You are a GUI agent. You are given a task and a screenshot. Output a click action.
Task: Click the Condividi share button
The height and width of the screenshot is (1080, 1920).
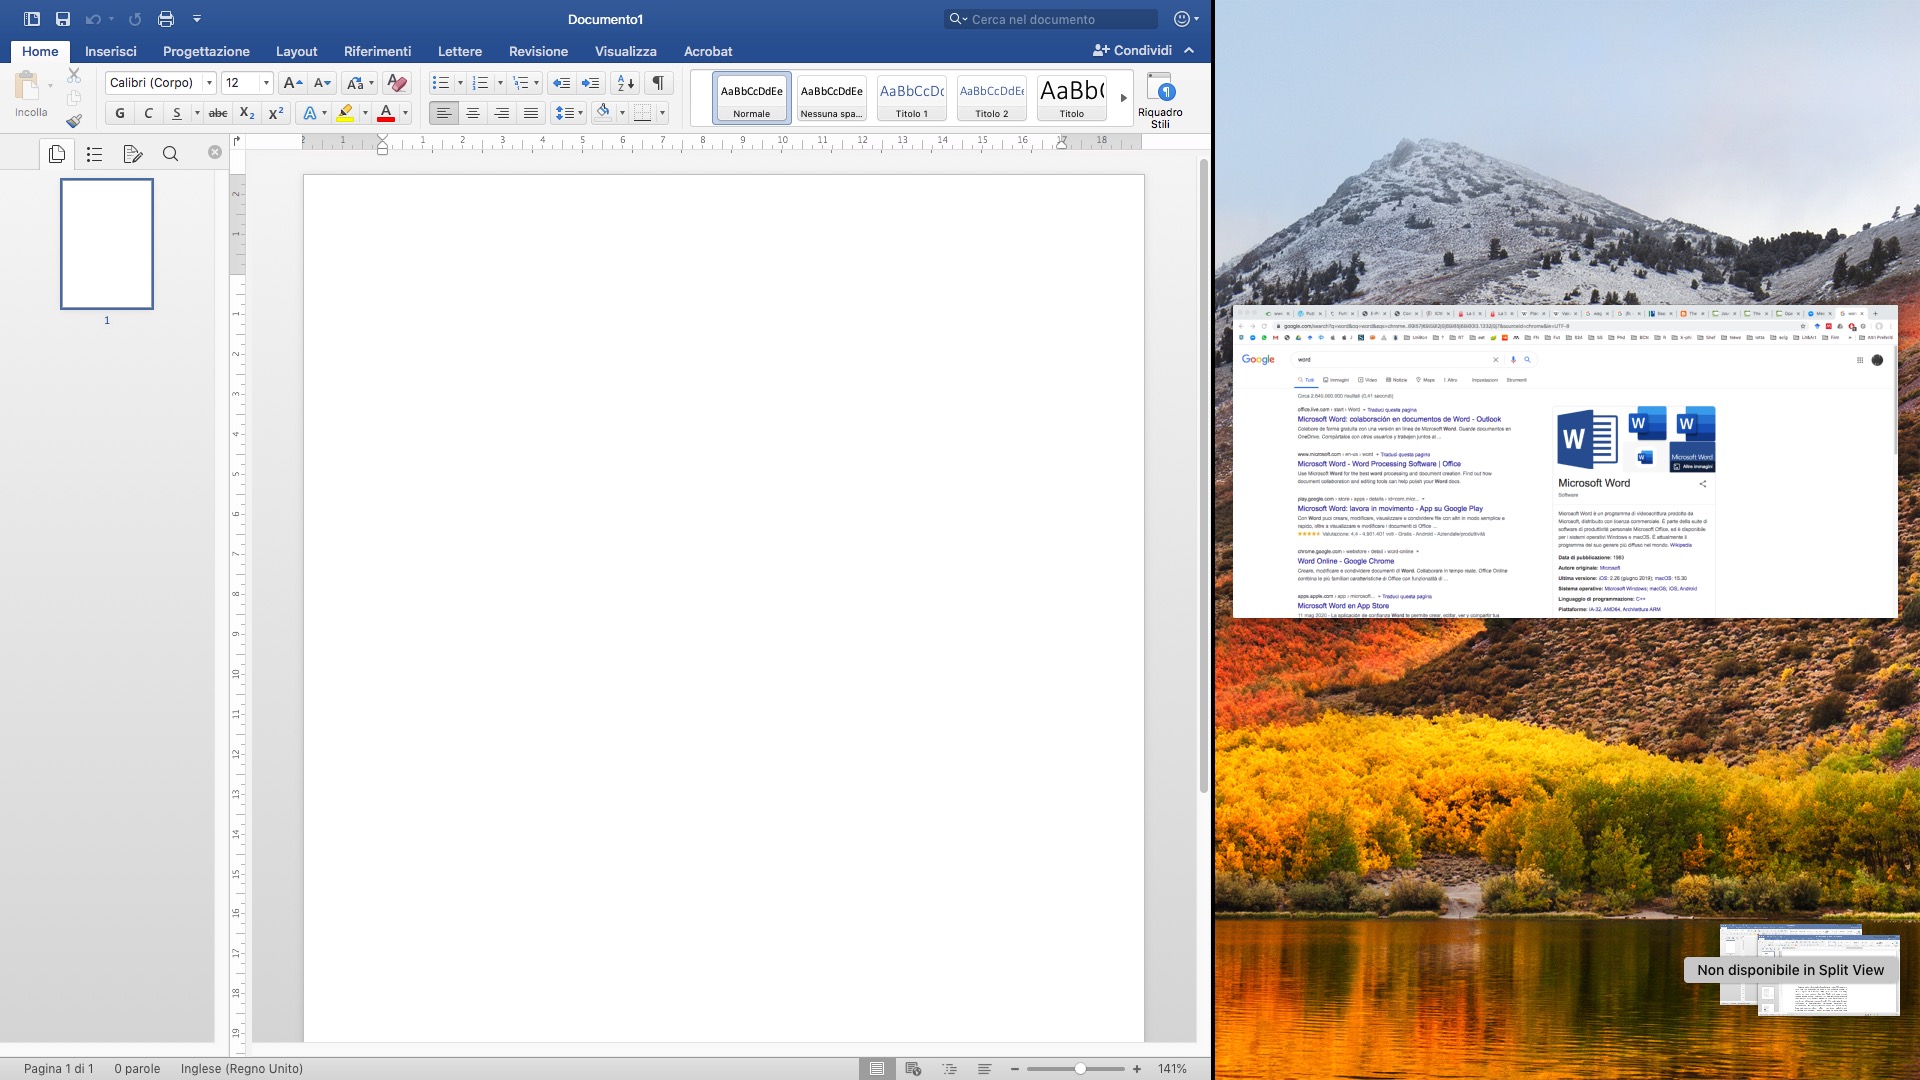1132,50
